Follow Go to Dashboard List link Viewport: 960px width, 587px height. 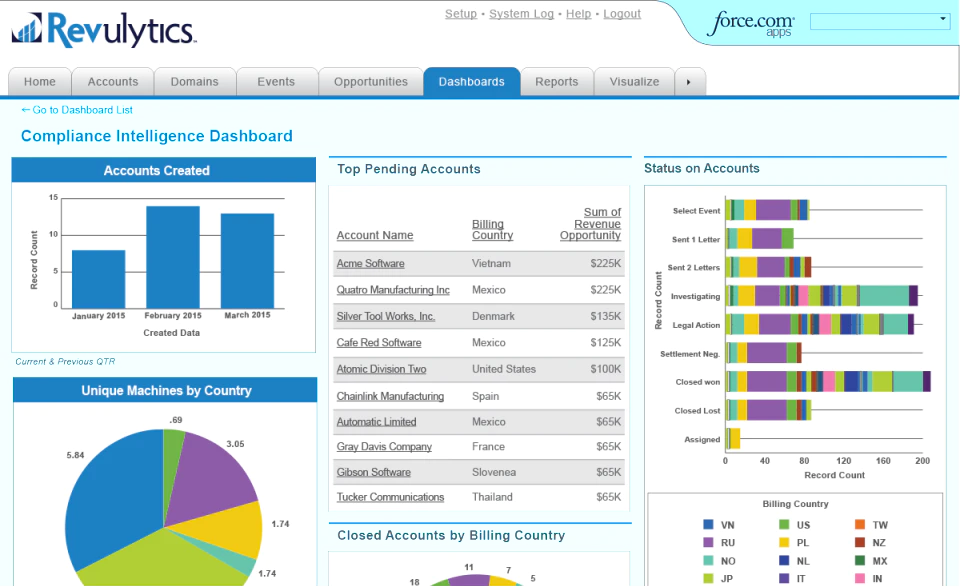77,110
